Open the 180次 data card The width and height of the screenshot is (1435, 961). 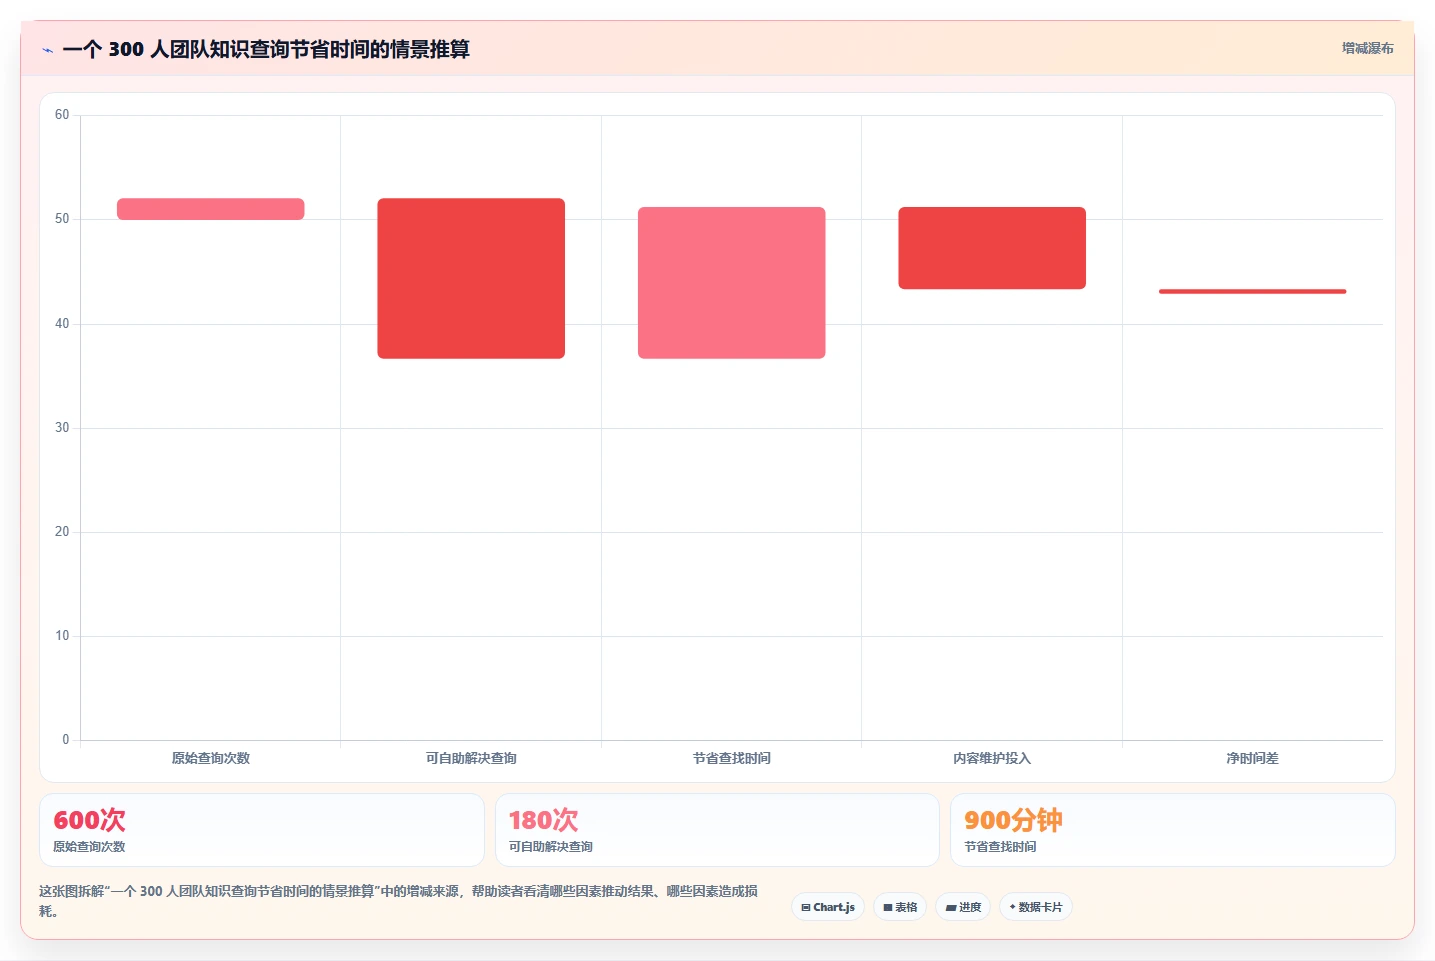coord(717,830)
